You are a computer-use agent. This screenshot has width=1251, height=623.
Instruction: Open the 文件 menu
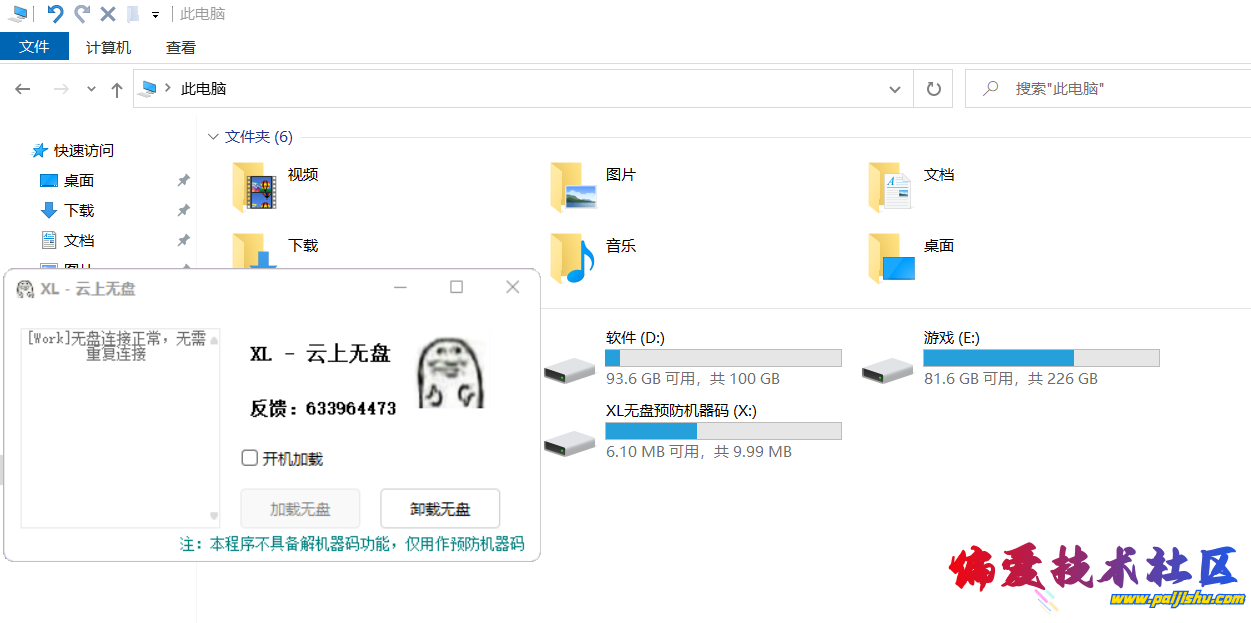click(34, 46)
